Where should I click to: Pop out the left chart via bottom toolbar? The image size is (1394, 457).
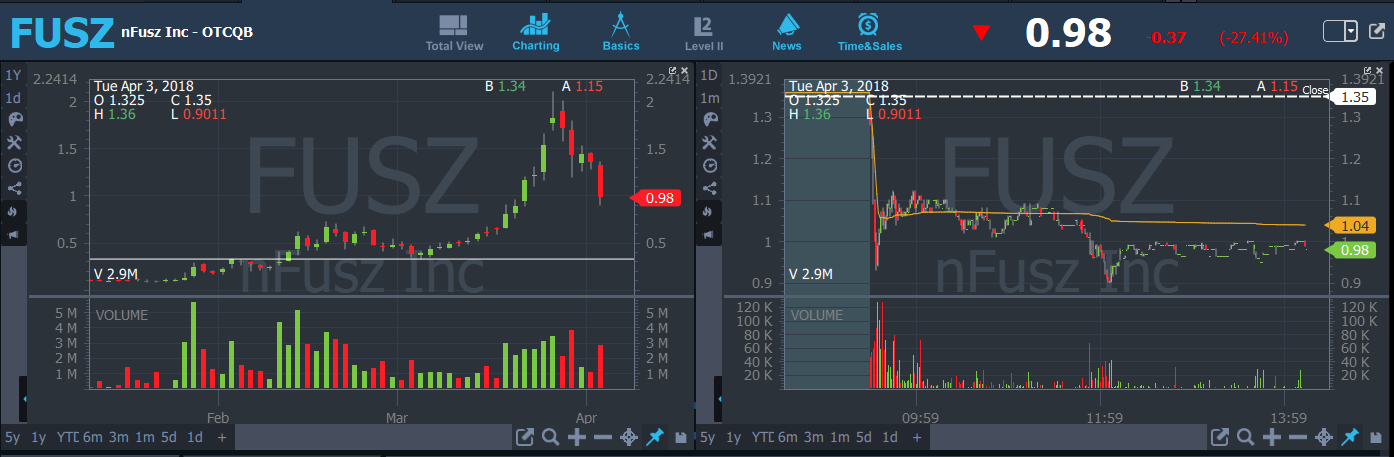click(x=525, y=437)
